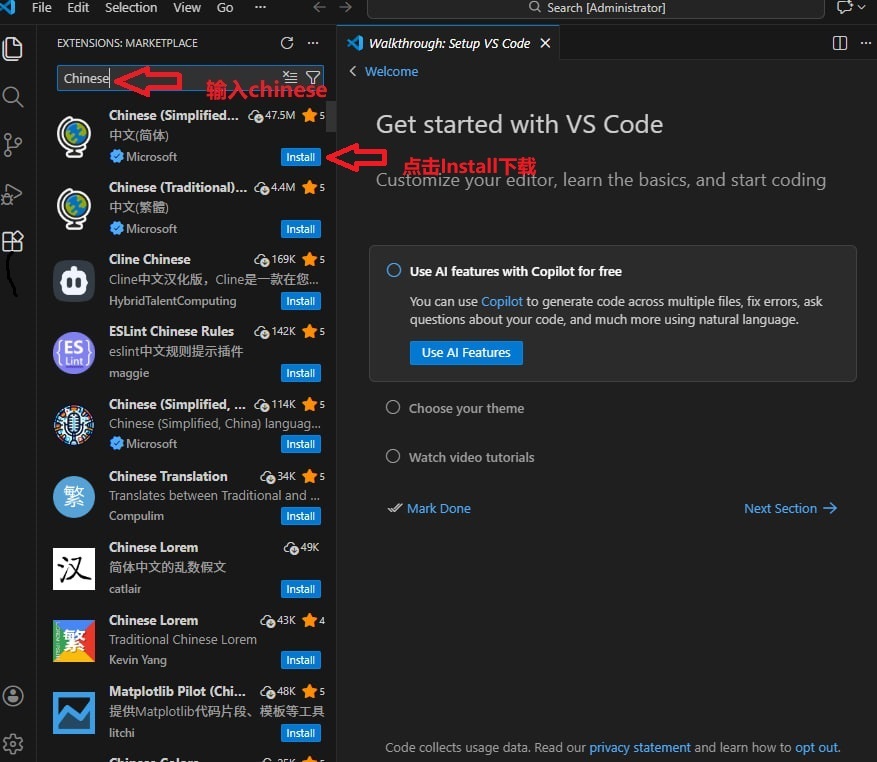Screen dimensions: 877x762
Task: Open the Search view in activity bar
Action: click(13, 96)
